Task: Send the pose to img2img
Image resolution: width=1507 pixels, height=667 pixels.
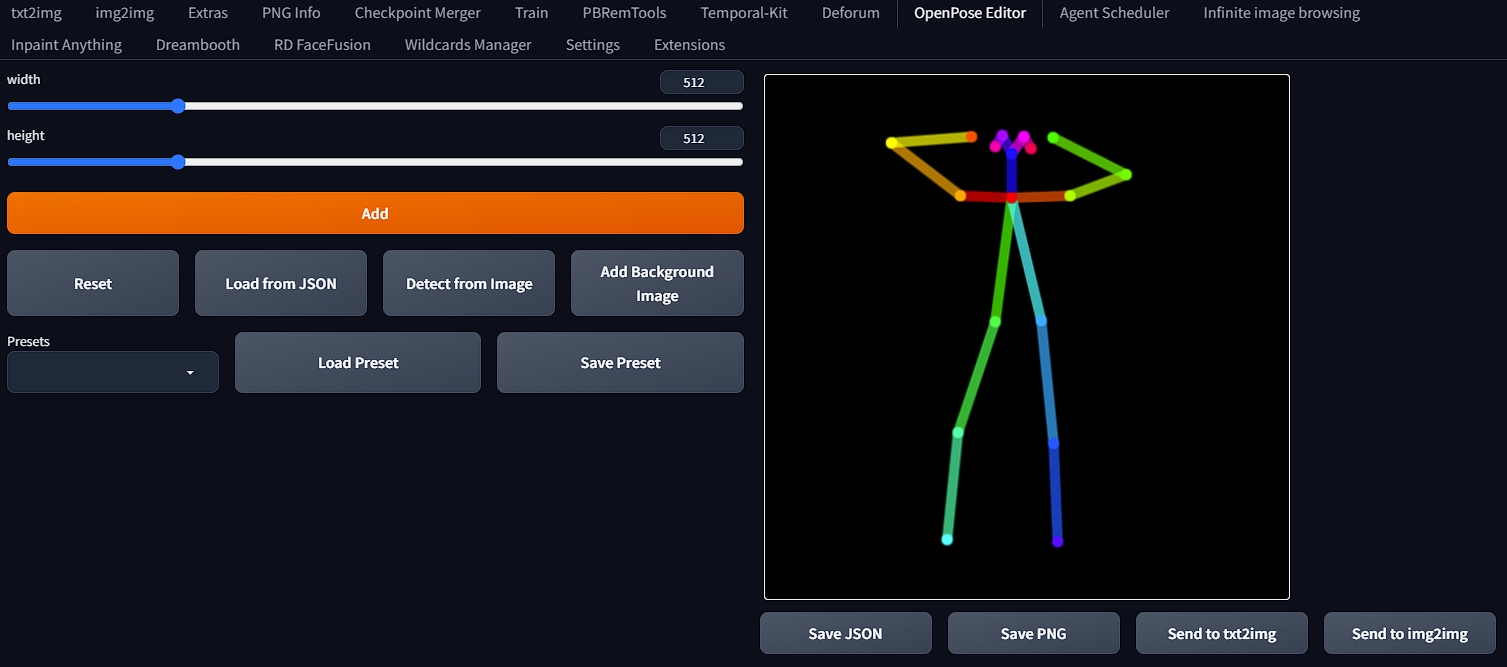Action: tap(1409, 633)
